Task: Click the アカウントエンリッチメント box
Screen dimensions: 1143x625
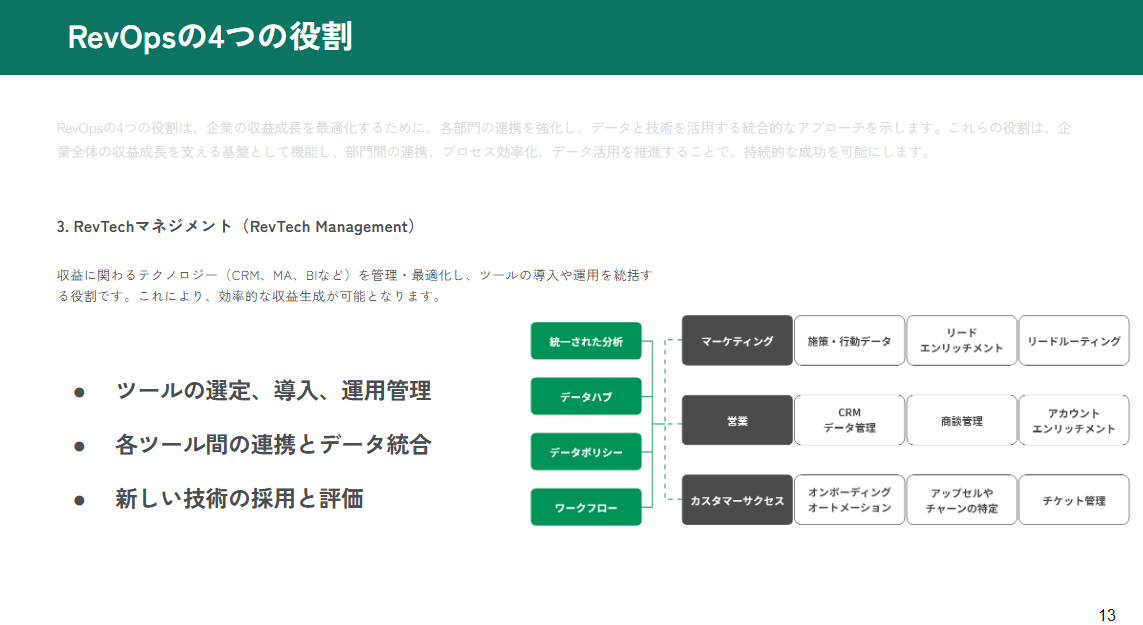Action: (x=1073, y=420)
